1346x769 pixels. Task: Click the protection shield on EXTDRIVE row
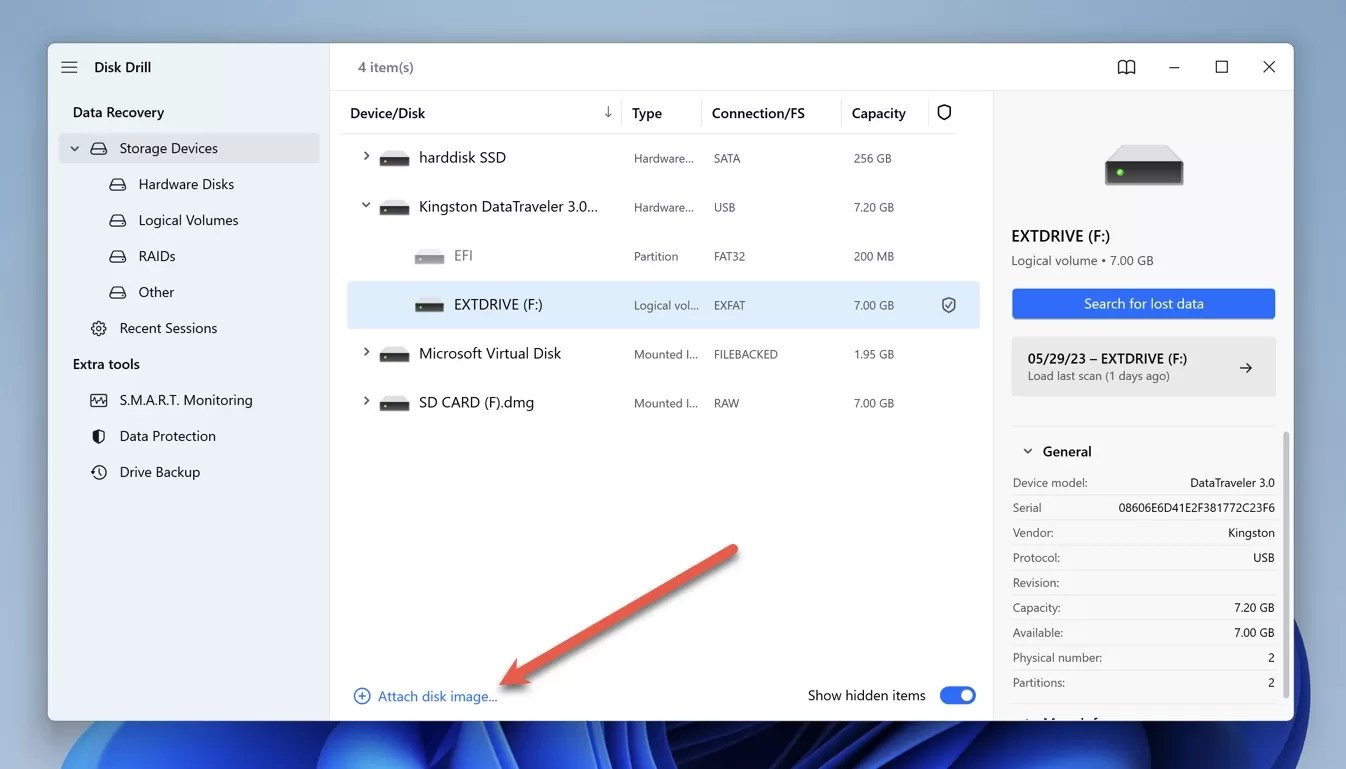click(x=948, y=304)
